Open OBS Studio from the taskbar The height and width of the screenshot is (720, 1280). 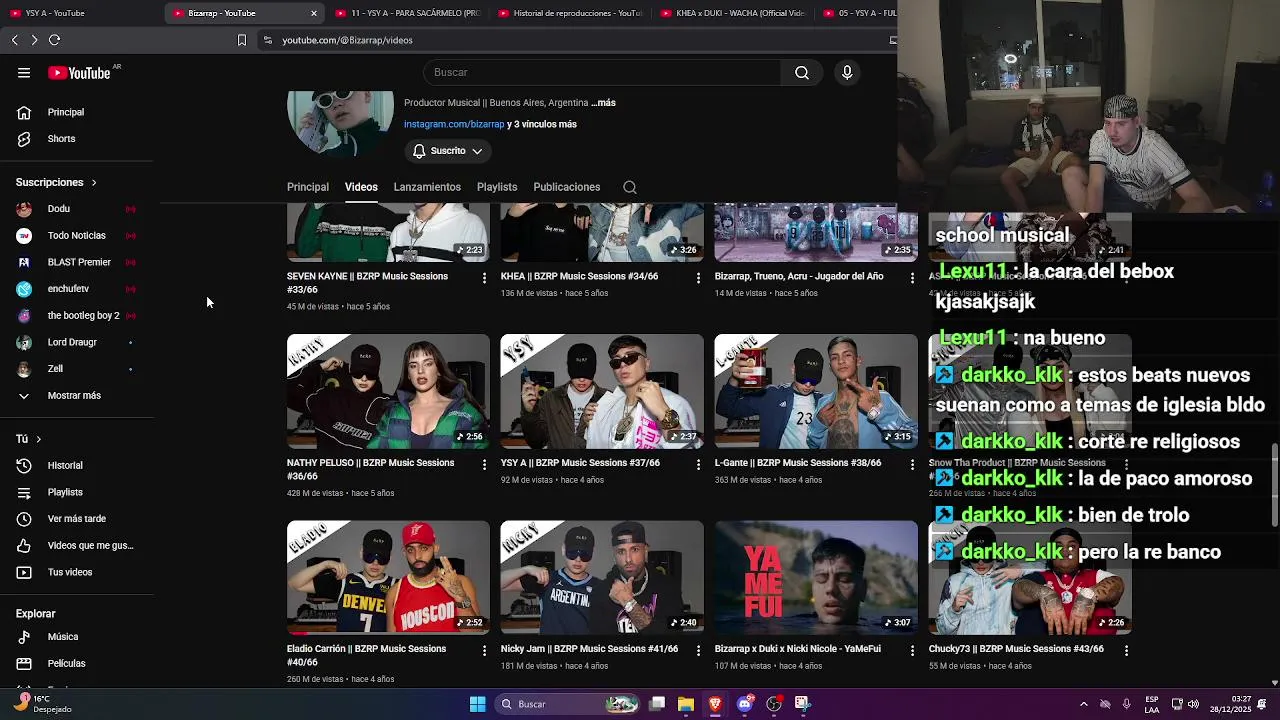(x=774, y=704)
